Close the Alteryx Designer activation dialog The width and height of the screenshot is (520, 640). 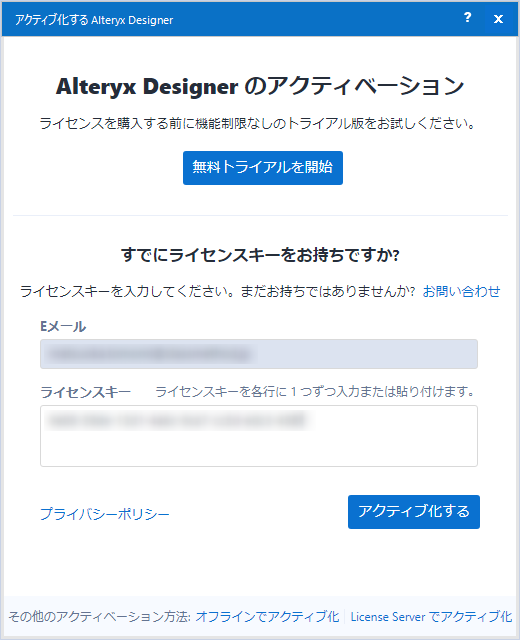click(498, 19)
